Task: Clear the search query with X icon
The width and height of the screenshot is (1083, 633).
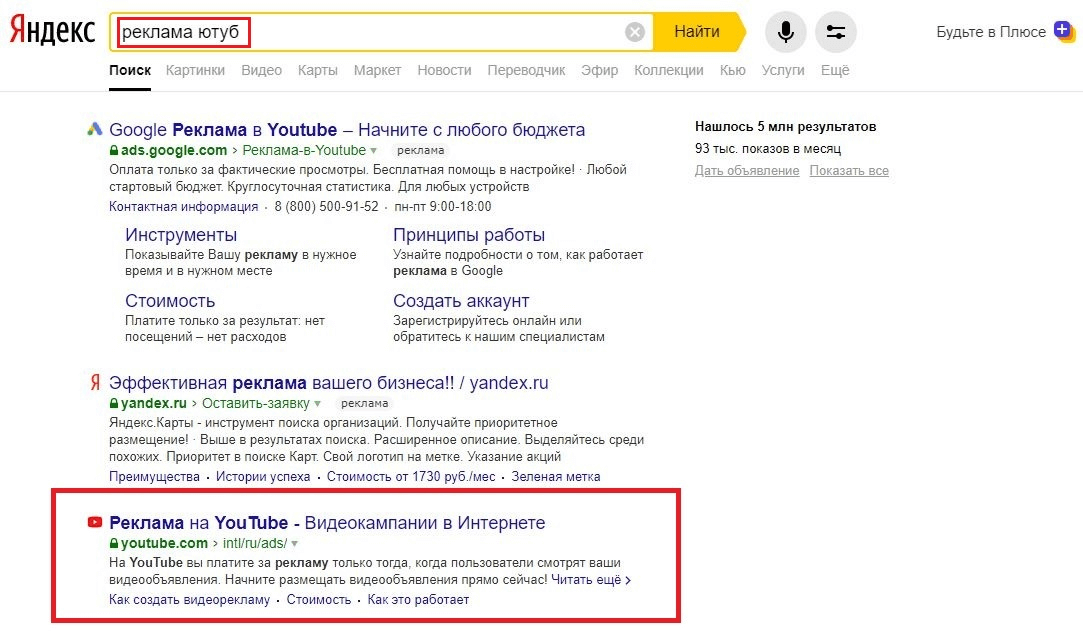Action: click(635, 32)
